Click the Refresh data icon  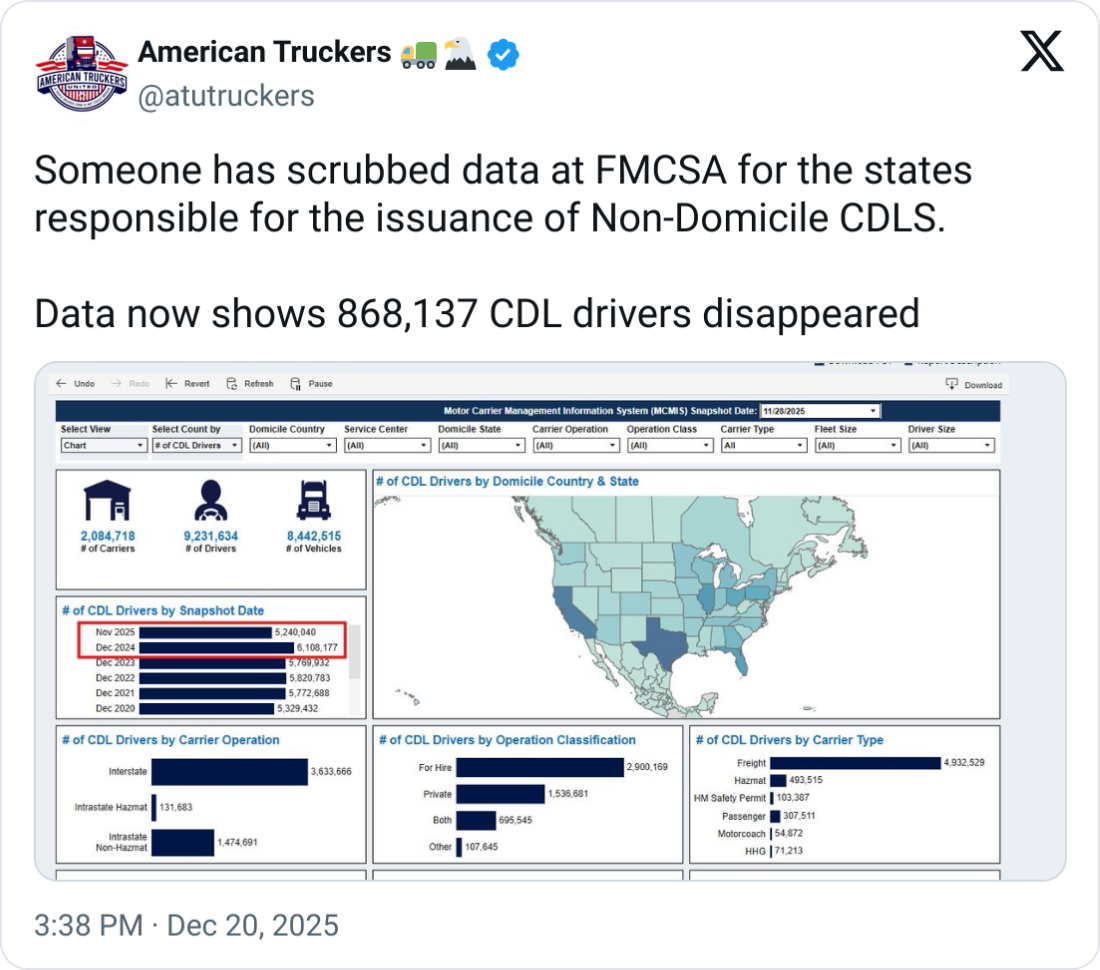[231, 383]
